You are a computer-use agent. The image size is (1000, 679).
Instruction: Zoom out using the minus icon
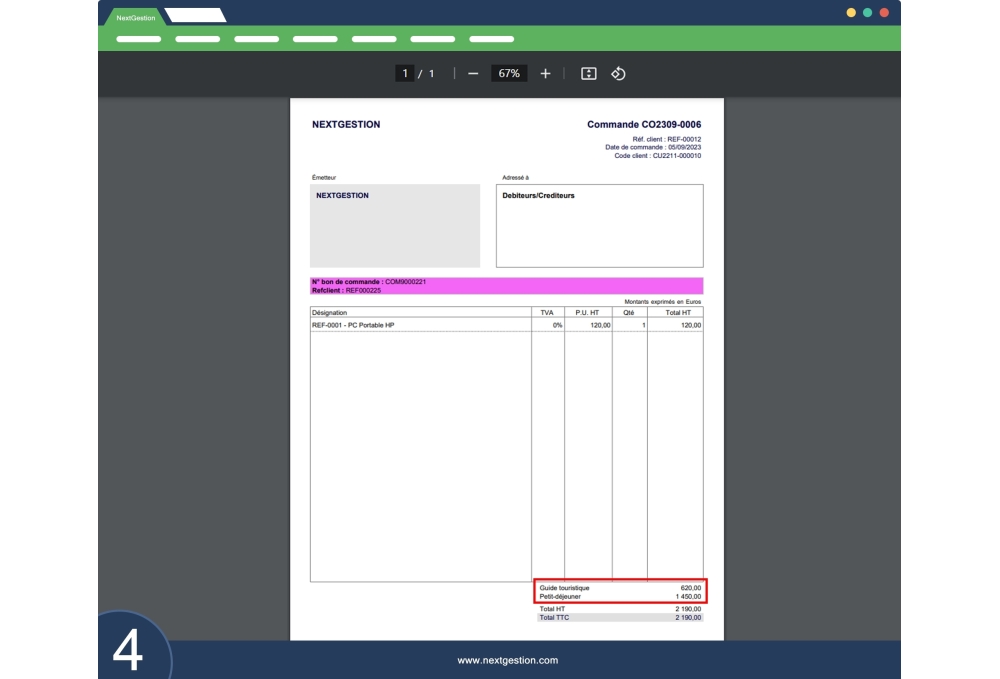pyautogui.click(x=472, y=73)
